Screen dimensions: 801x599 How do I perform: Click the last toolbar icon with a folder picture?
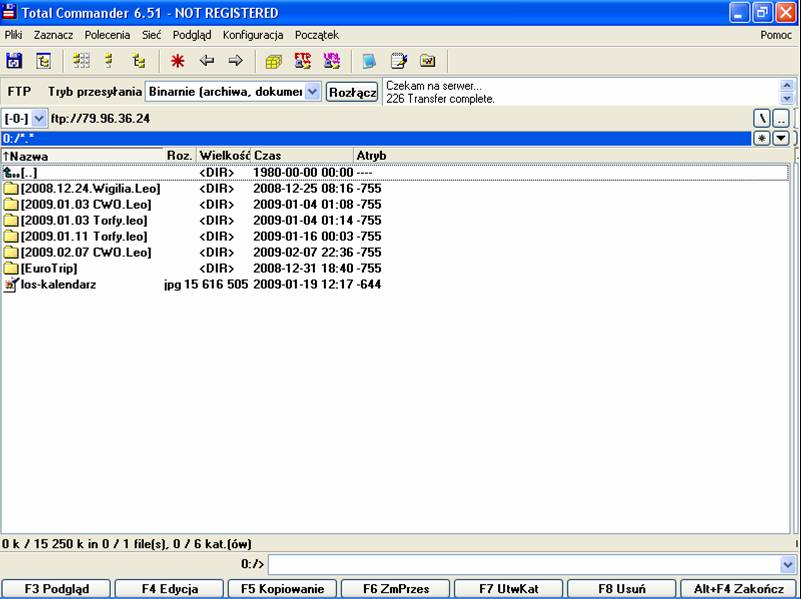[428, 61]
